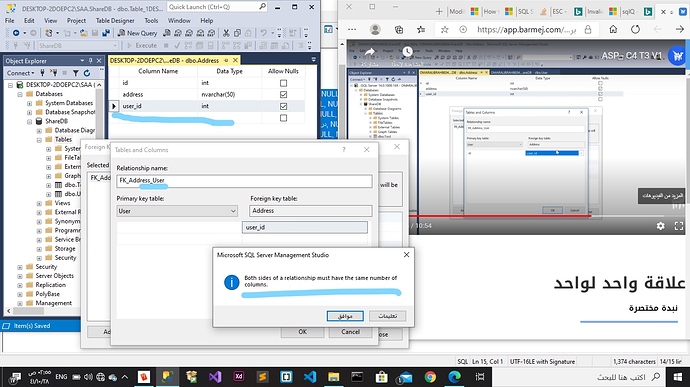The image size is (690, 387).
Task: Click the Object Explorer refresh icon
Action: coord(87,73)
